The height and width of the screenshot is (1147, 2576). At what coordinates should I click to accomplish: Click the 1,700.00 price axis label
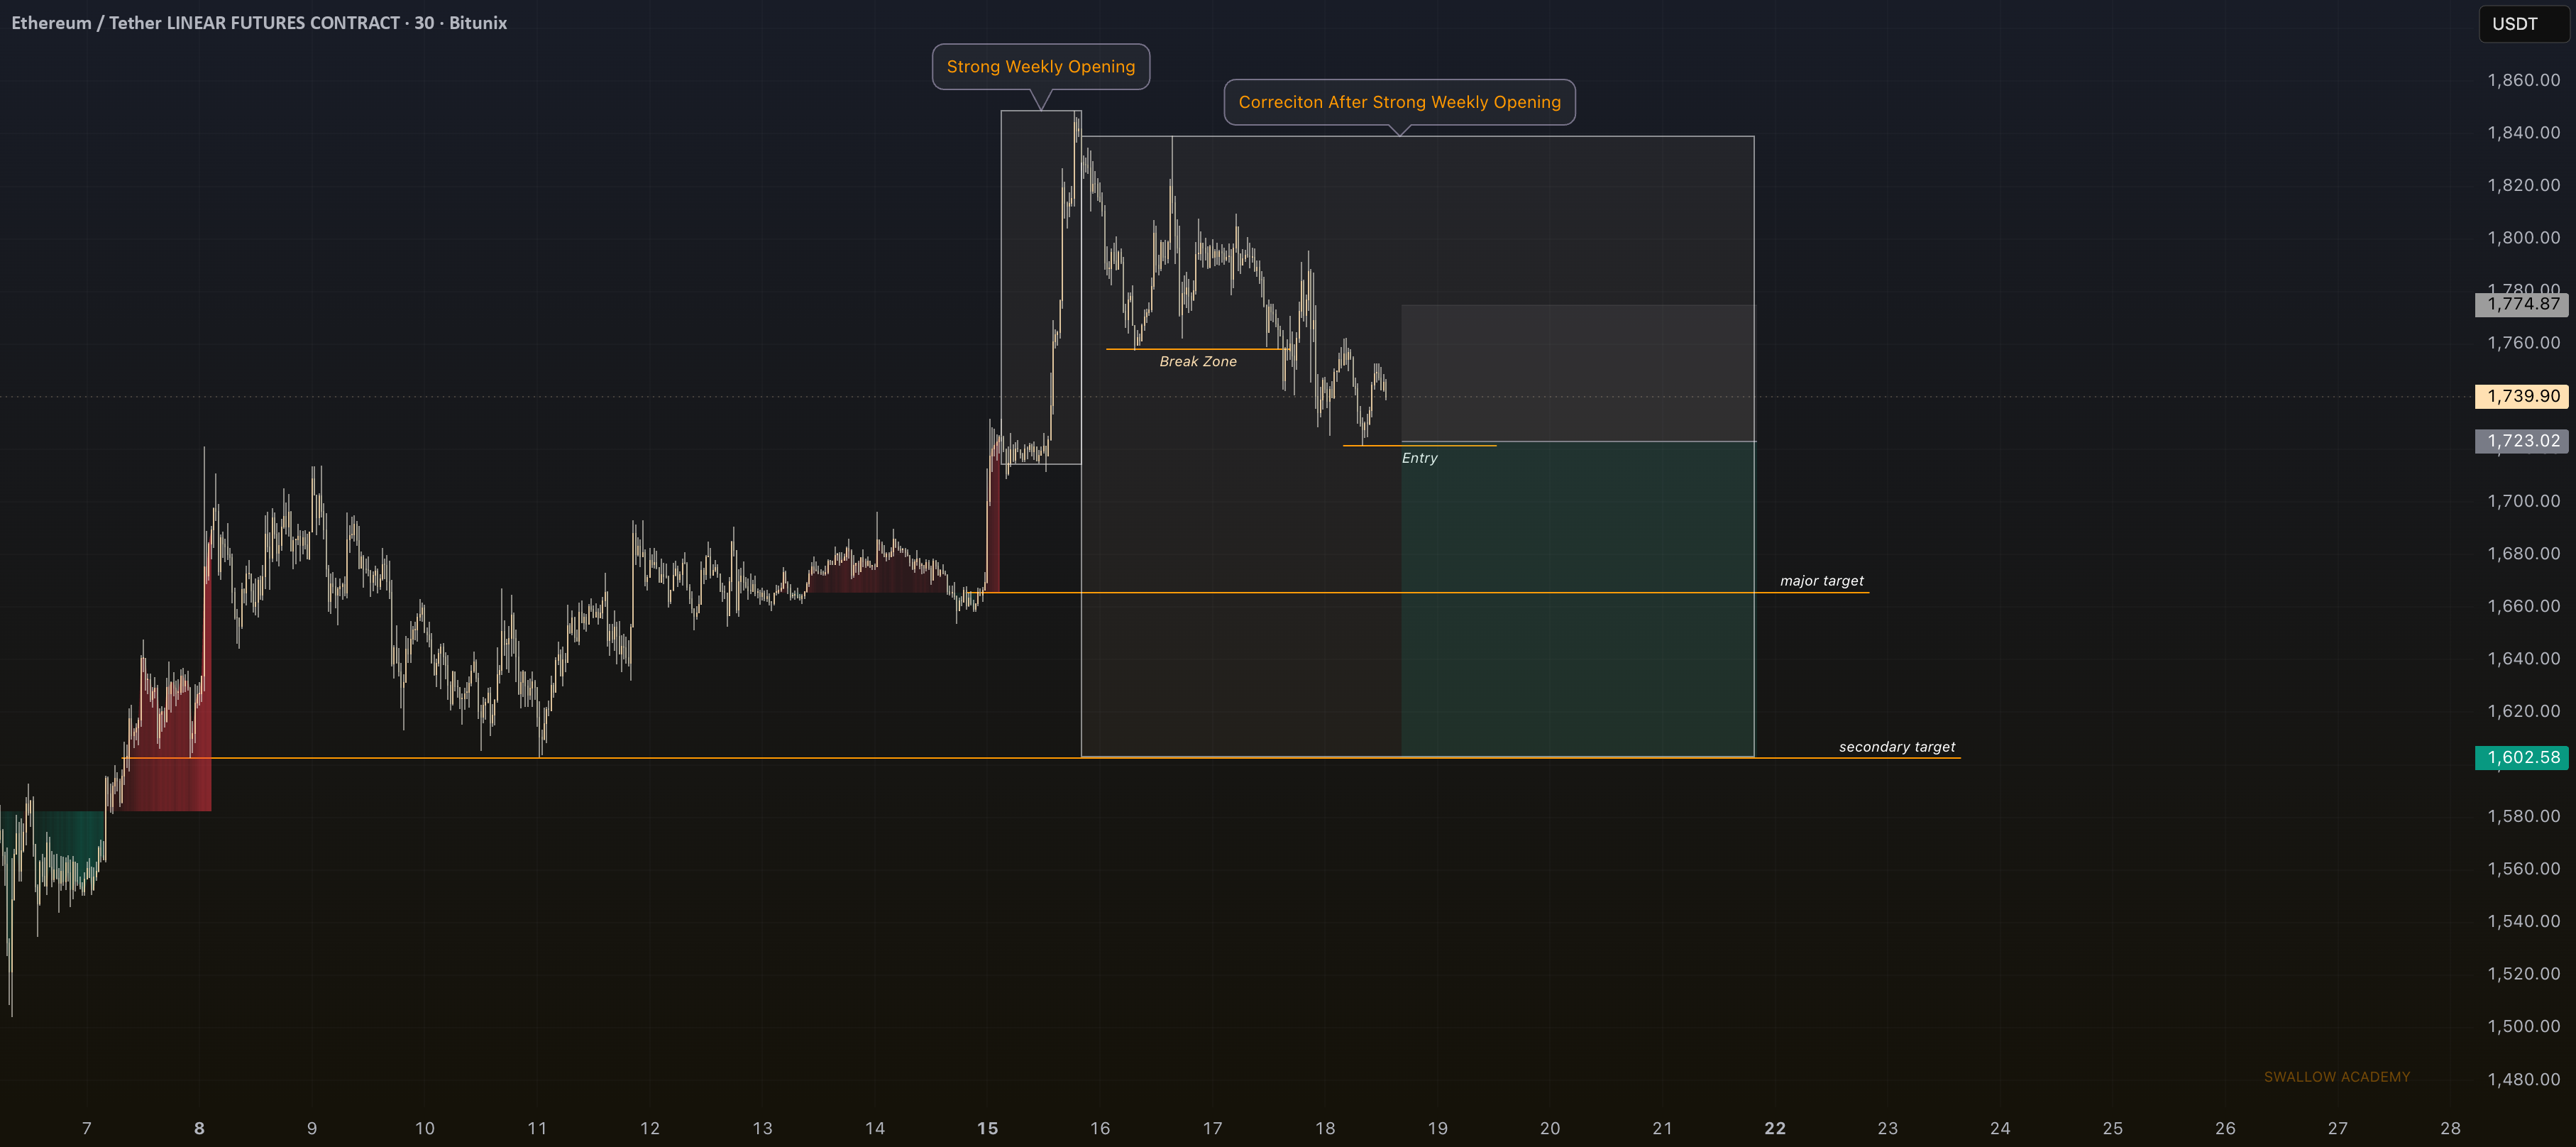(x=2523, y=501)
